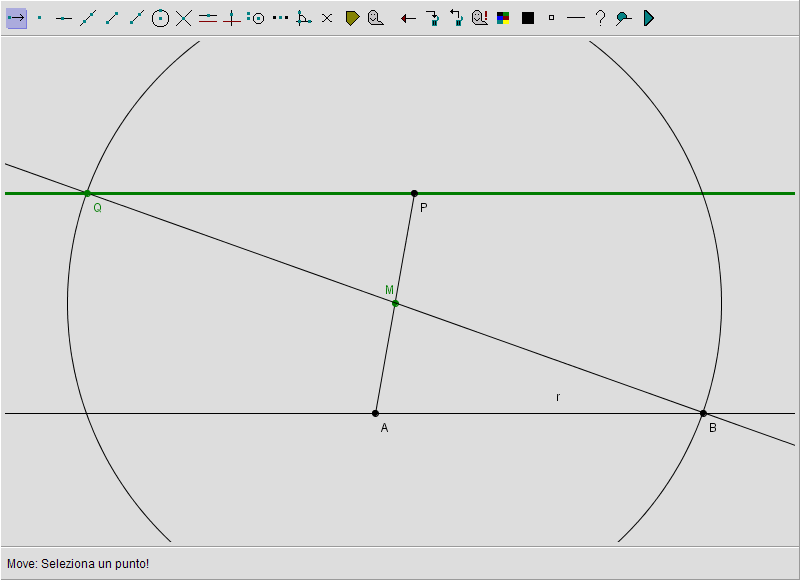
Task: Click the ghost Hide object tool
Action: point(376,18)
